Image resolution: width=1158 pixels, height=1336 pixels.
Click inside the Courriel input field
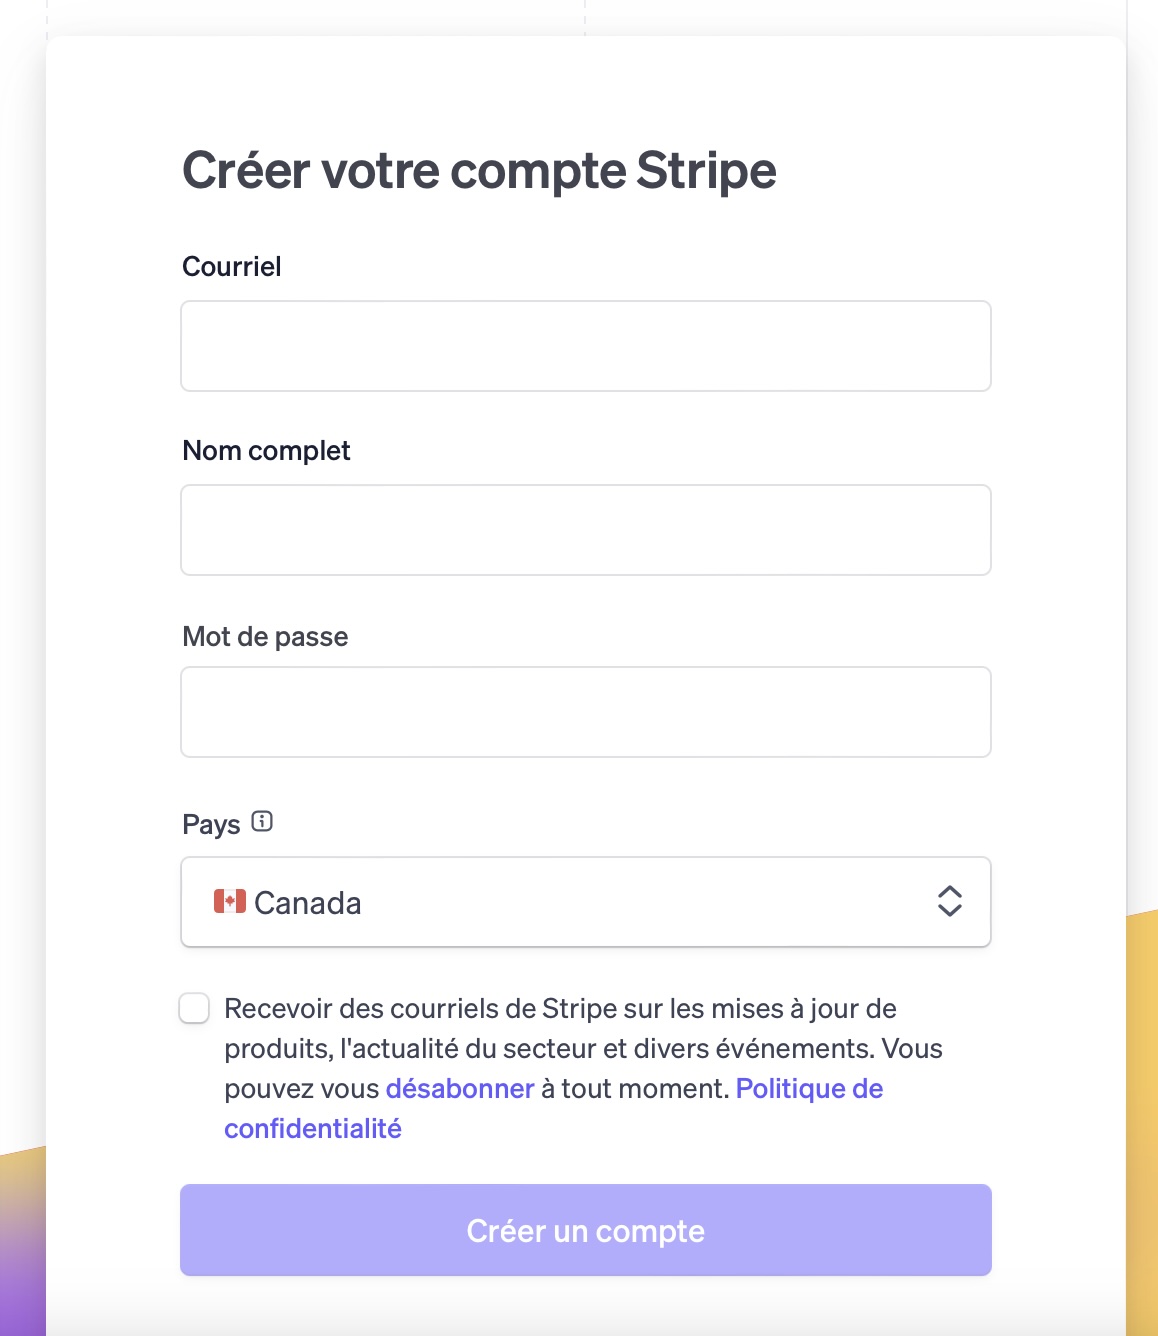585,345
